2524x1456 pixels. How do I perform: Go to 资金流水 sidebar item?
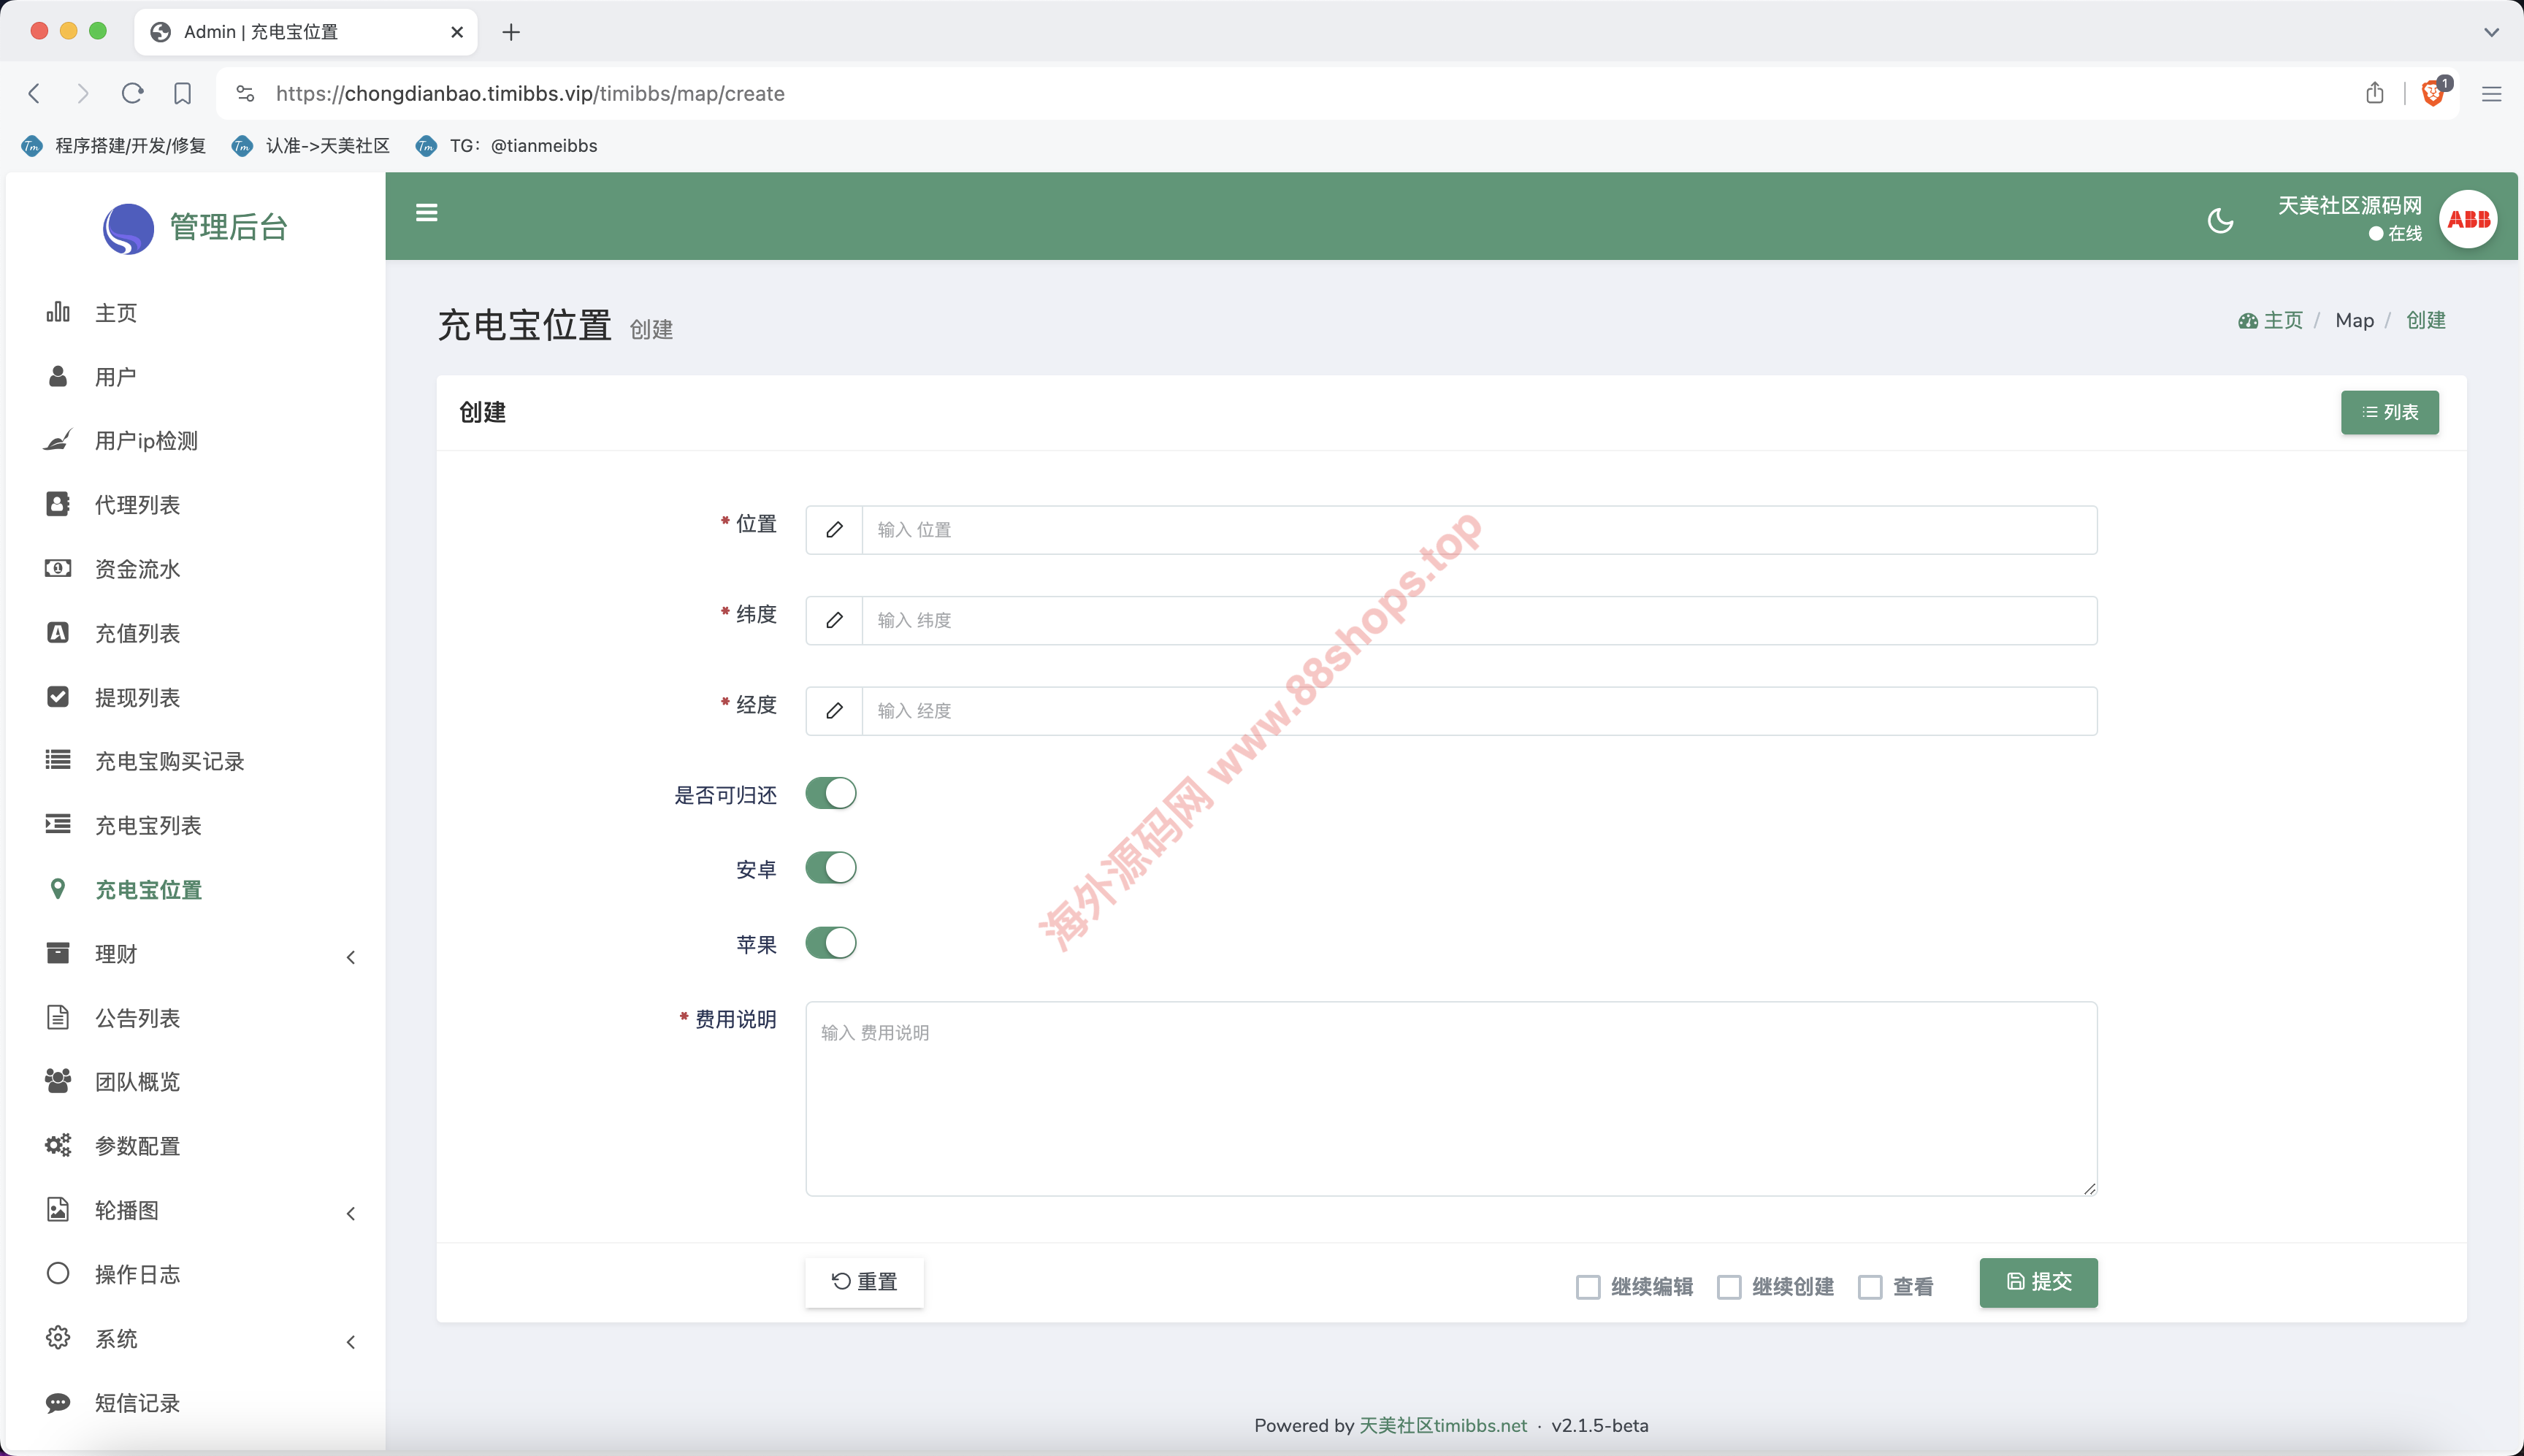click(x=137, y=569)
